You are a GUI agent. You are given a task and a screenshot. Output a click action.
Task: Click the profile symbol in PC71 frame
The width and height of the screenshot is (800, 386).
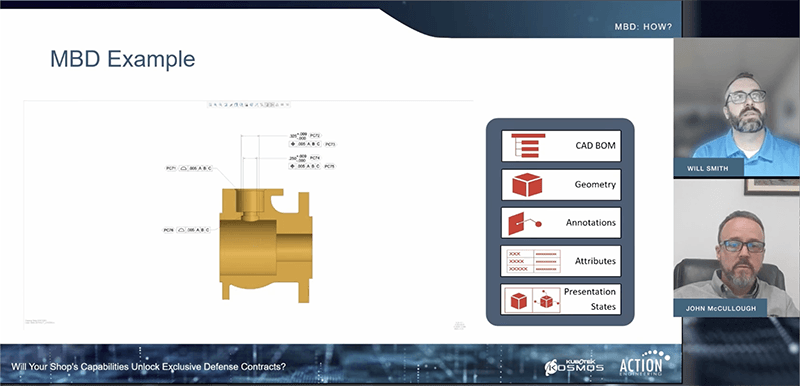[184, 168]
